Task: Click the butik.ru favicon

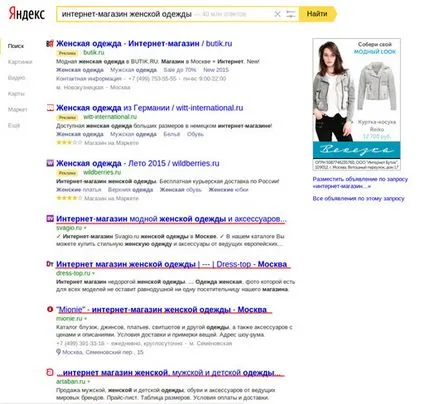Action: coord(50,44)
